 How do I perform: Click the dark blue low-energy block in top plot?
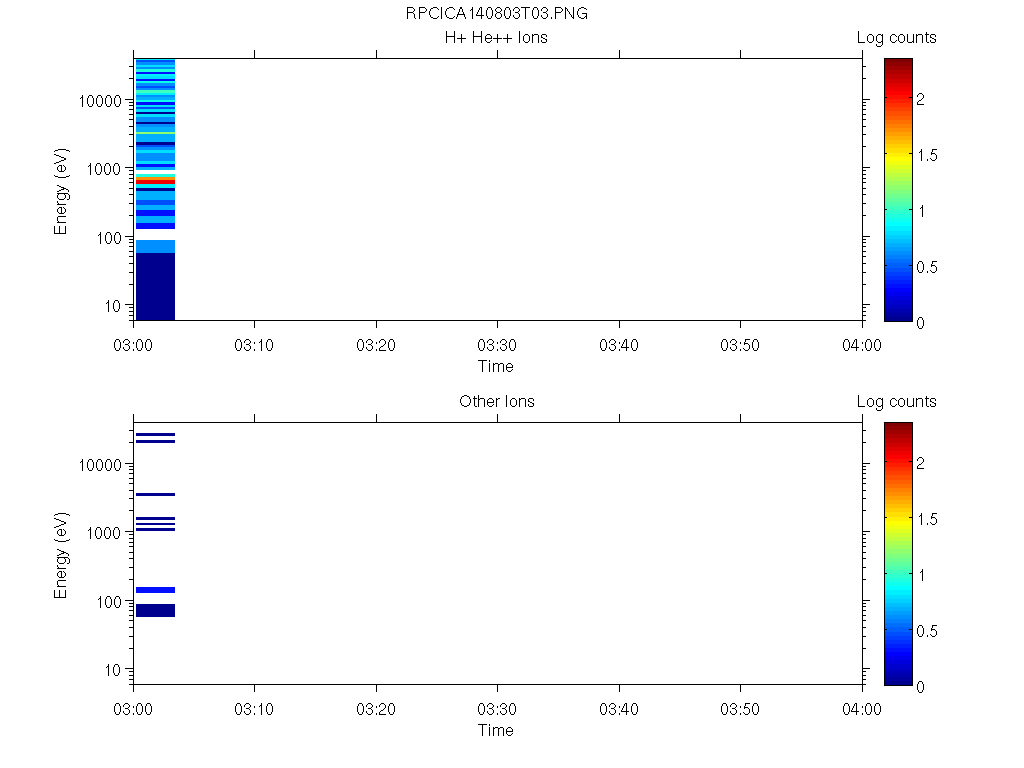tap(155, 286)
